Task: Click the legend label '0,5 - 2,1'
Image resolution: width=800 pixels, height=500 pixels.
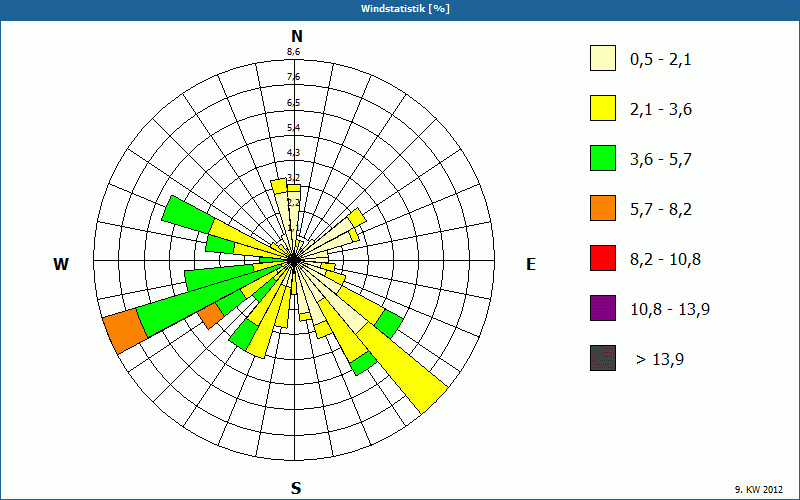Action: (x=661, y=60)
